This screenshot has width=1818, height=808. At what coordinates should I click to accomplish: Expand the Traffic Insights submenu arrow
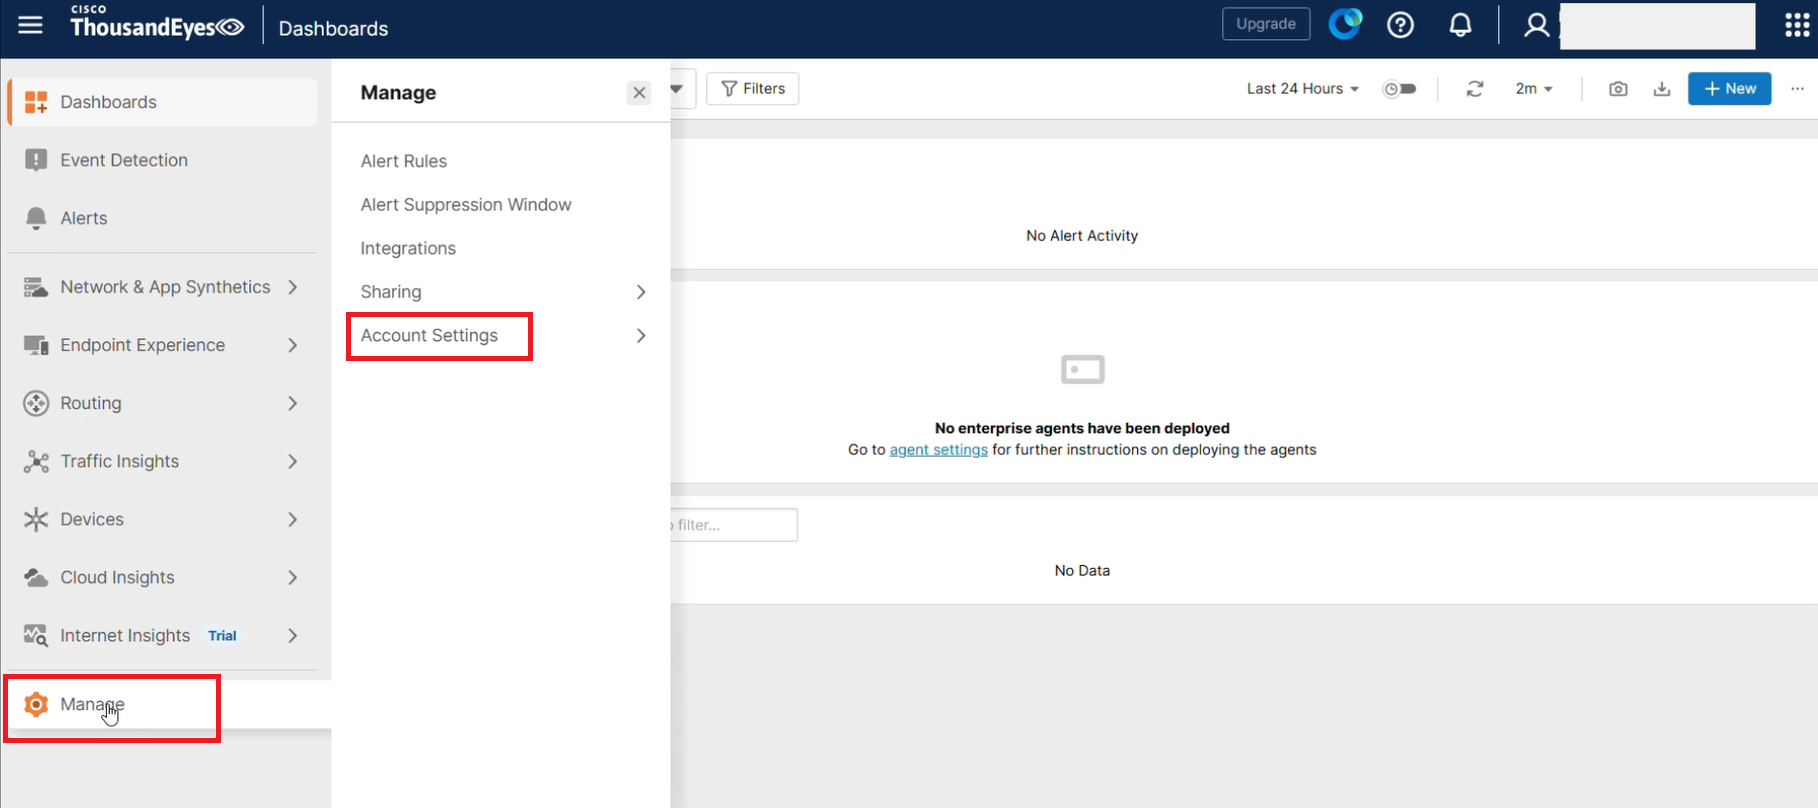[x=293, y=461]
